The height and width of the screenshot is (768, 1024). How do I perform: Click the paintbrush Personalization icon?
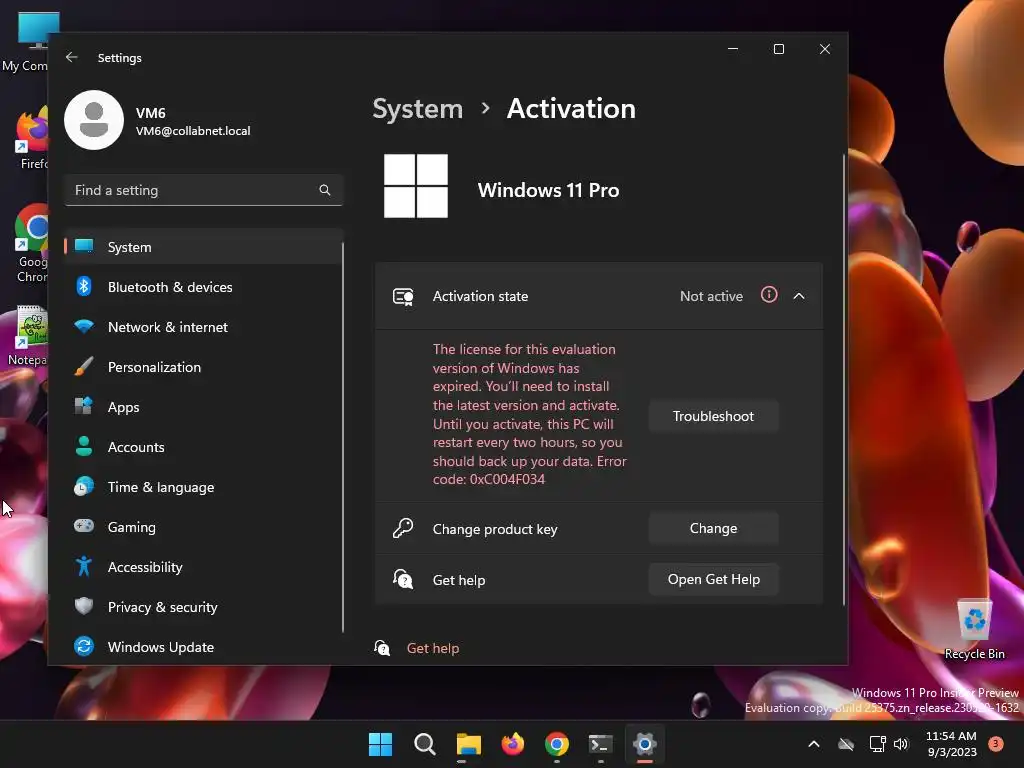click(84, 367)
